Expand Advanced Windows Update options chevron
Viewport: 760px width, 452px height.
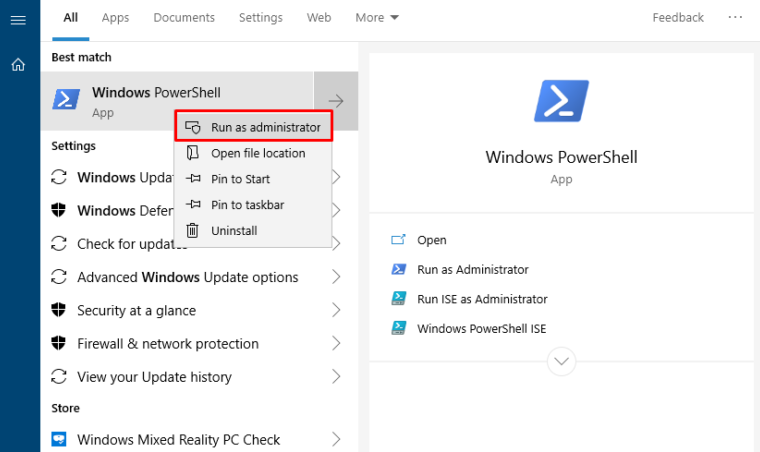(336, 277)
